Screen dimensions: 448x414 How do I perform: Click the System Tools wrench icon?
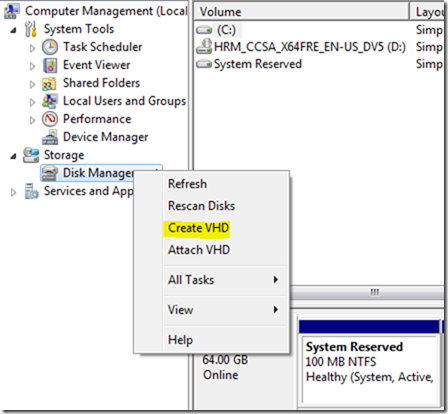coord(30,29)
